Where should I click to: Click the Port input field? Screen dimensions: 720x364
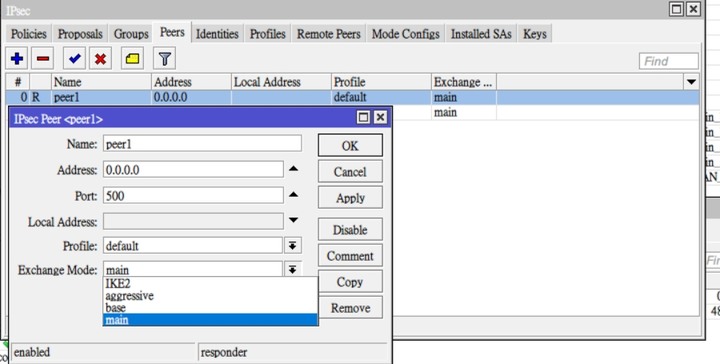(x=193, y=196)
